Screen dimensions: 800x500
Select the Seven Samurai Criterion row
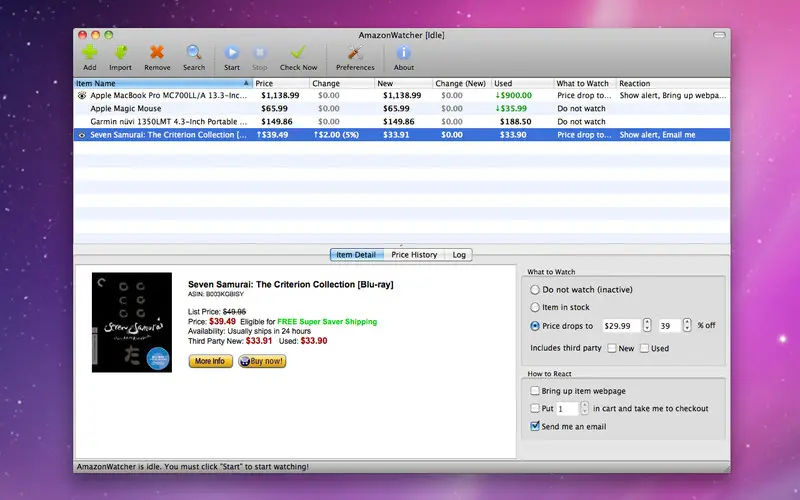(402, 135)
